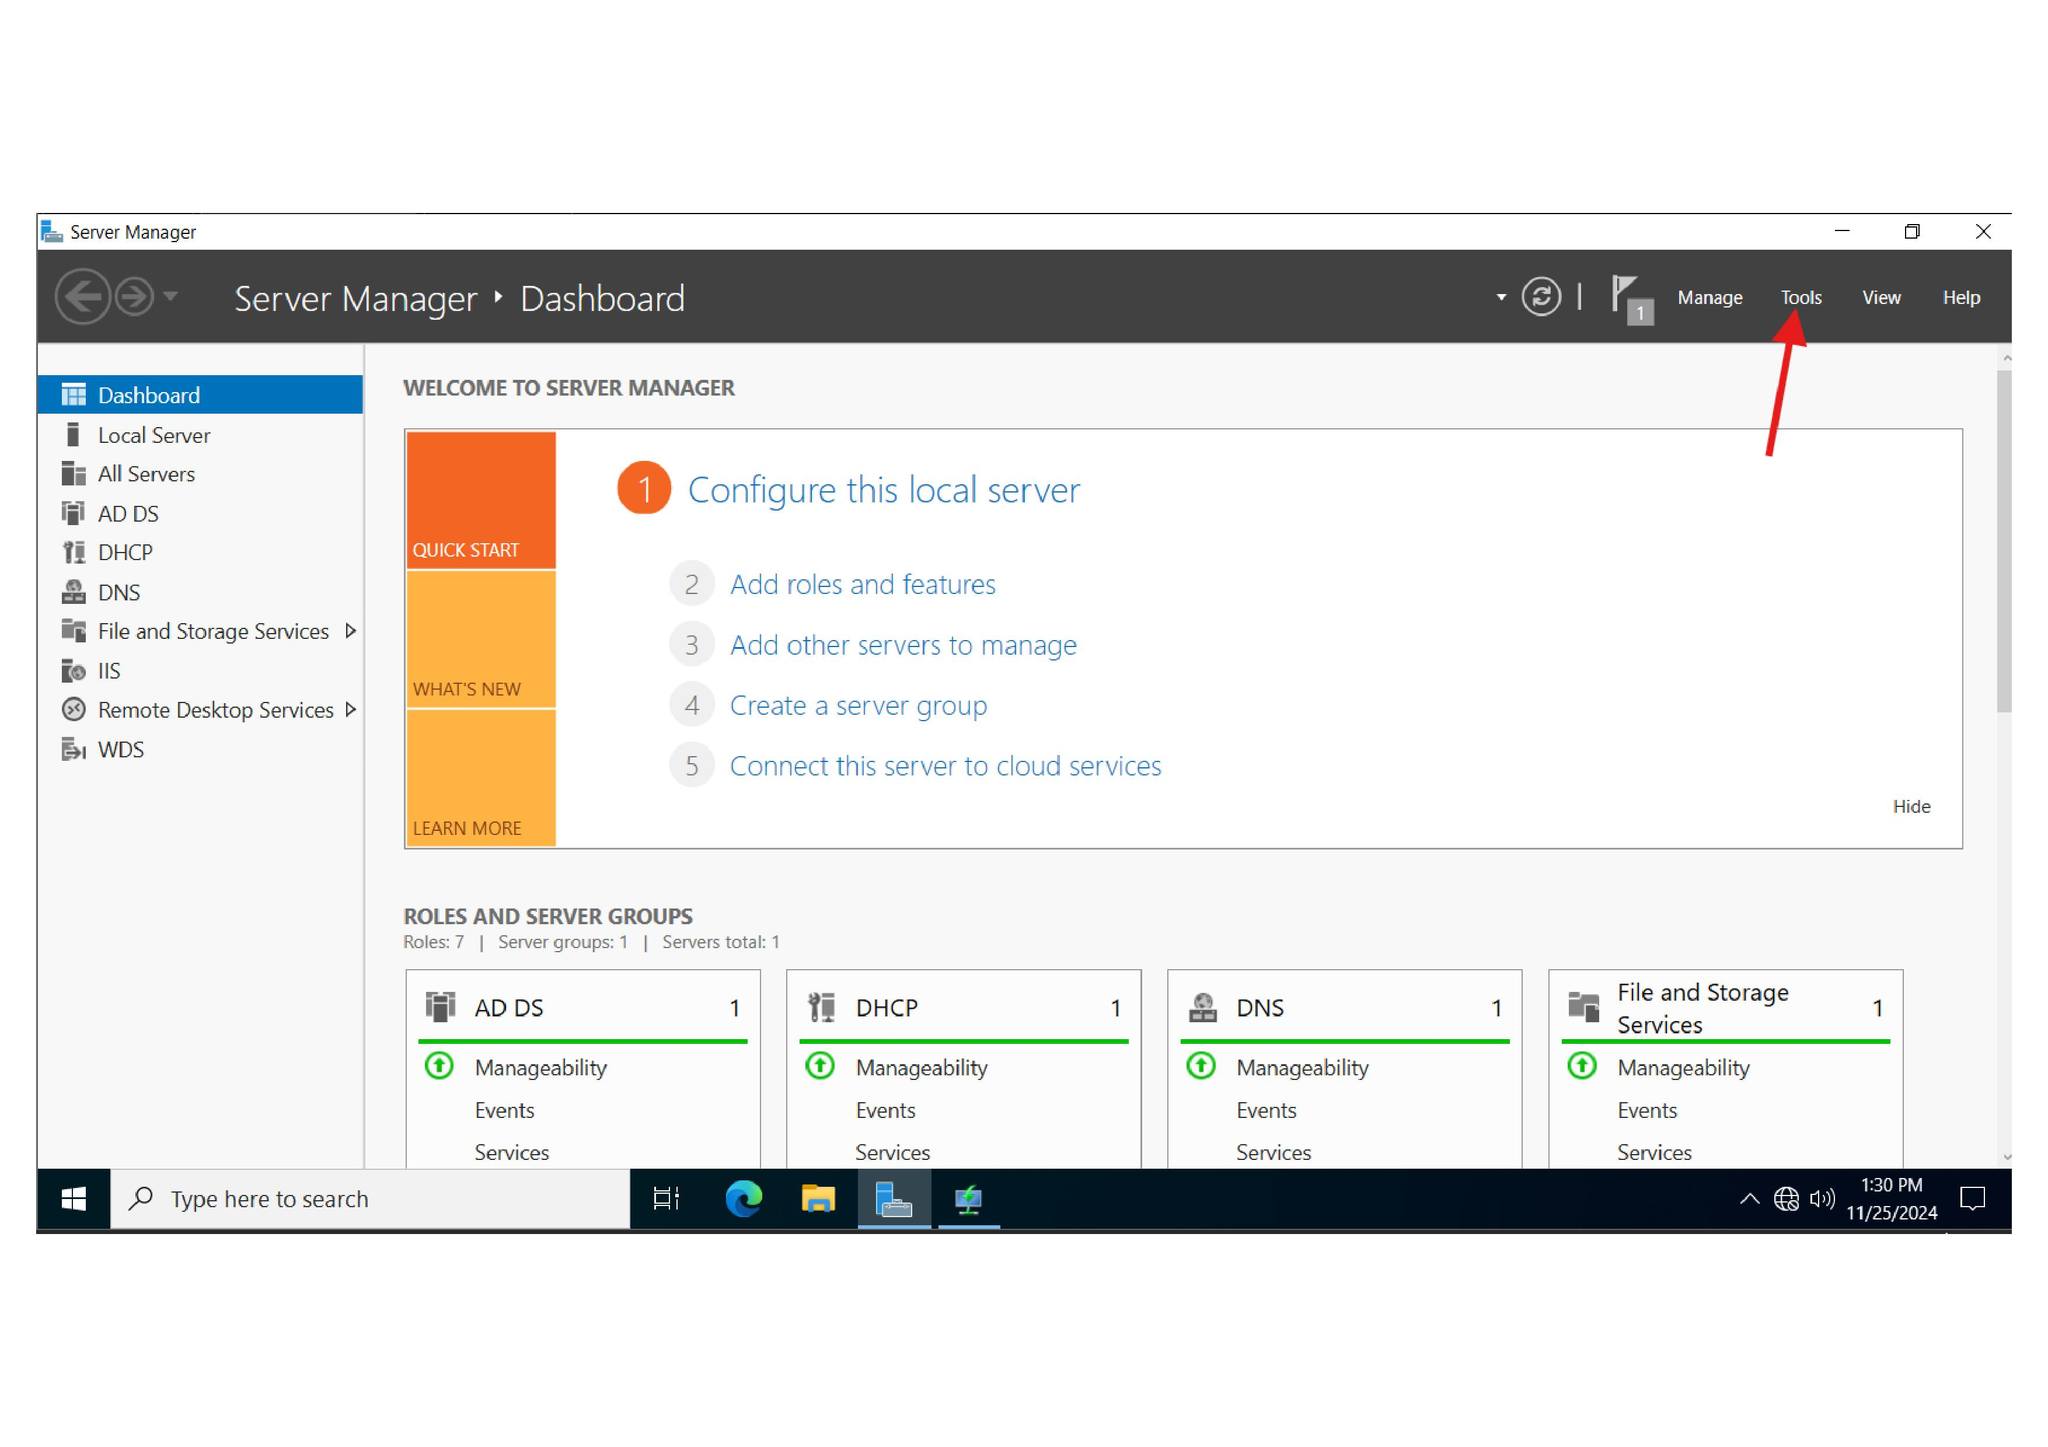Select DNS in the sidebar
Viewport: 2048px width, 1447px height.
click(200, 593)
